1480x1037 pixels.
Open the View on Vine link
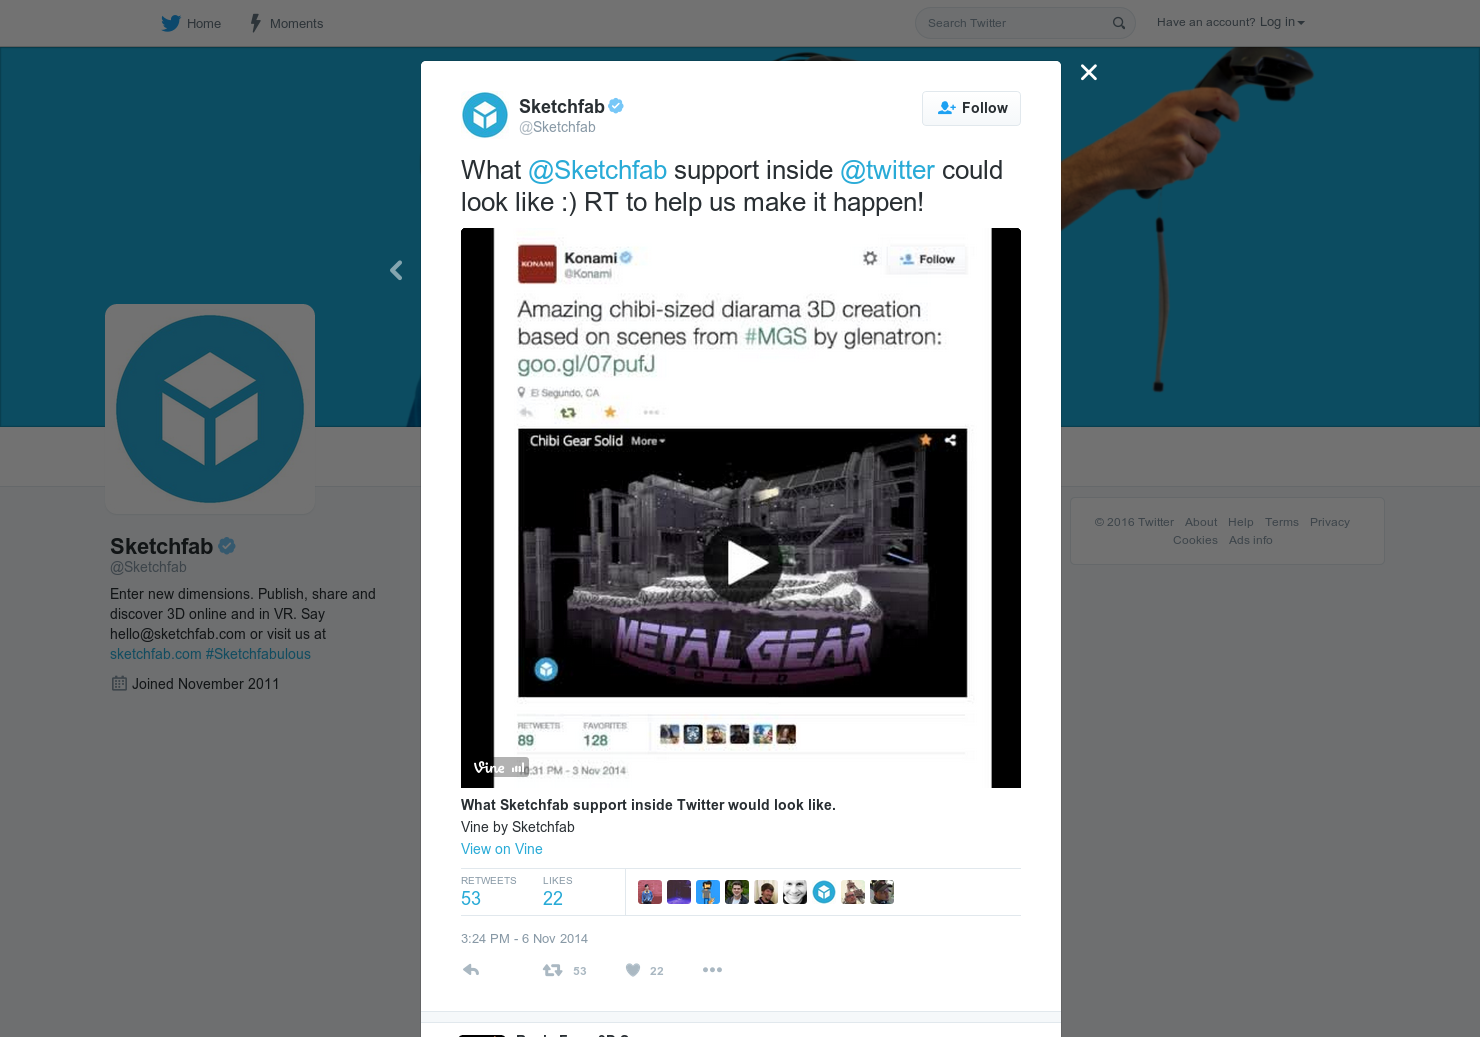(x=501, y=849)
